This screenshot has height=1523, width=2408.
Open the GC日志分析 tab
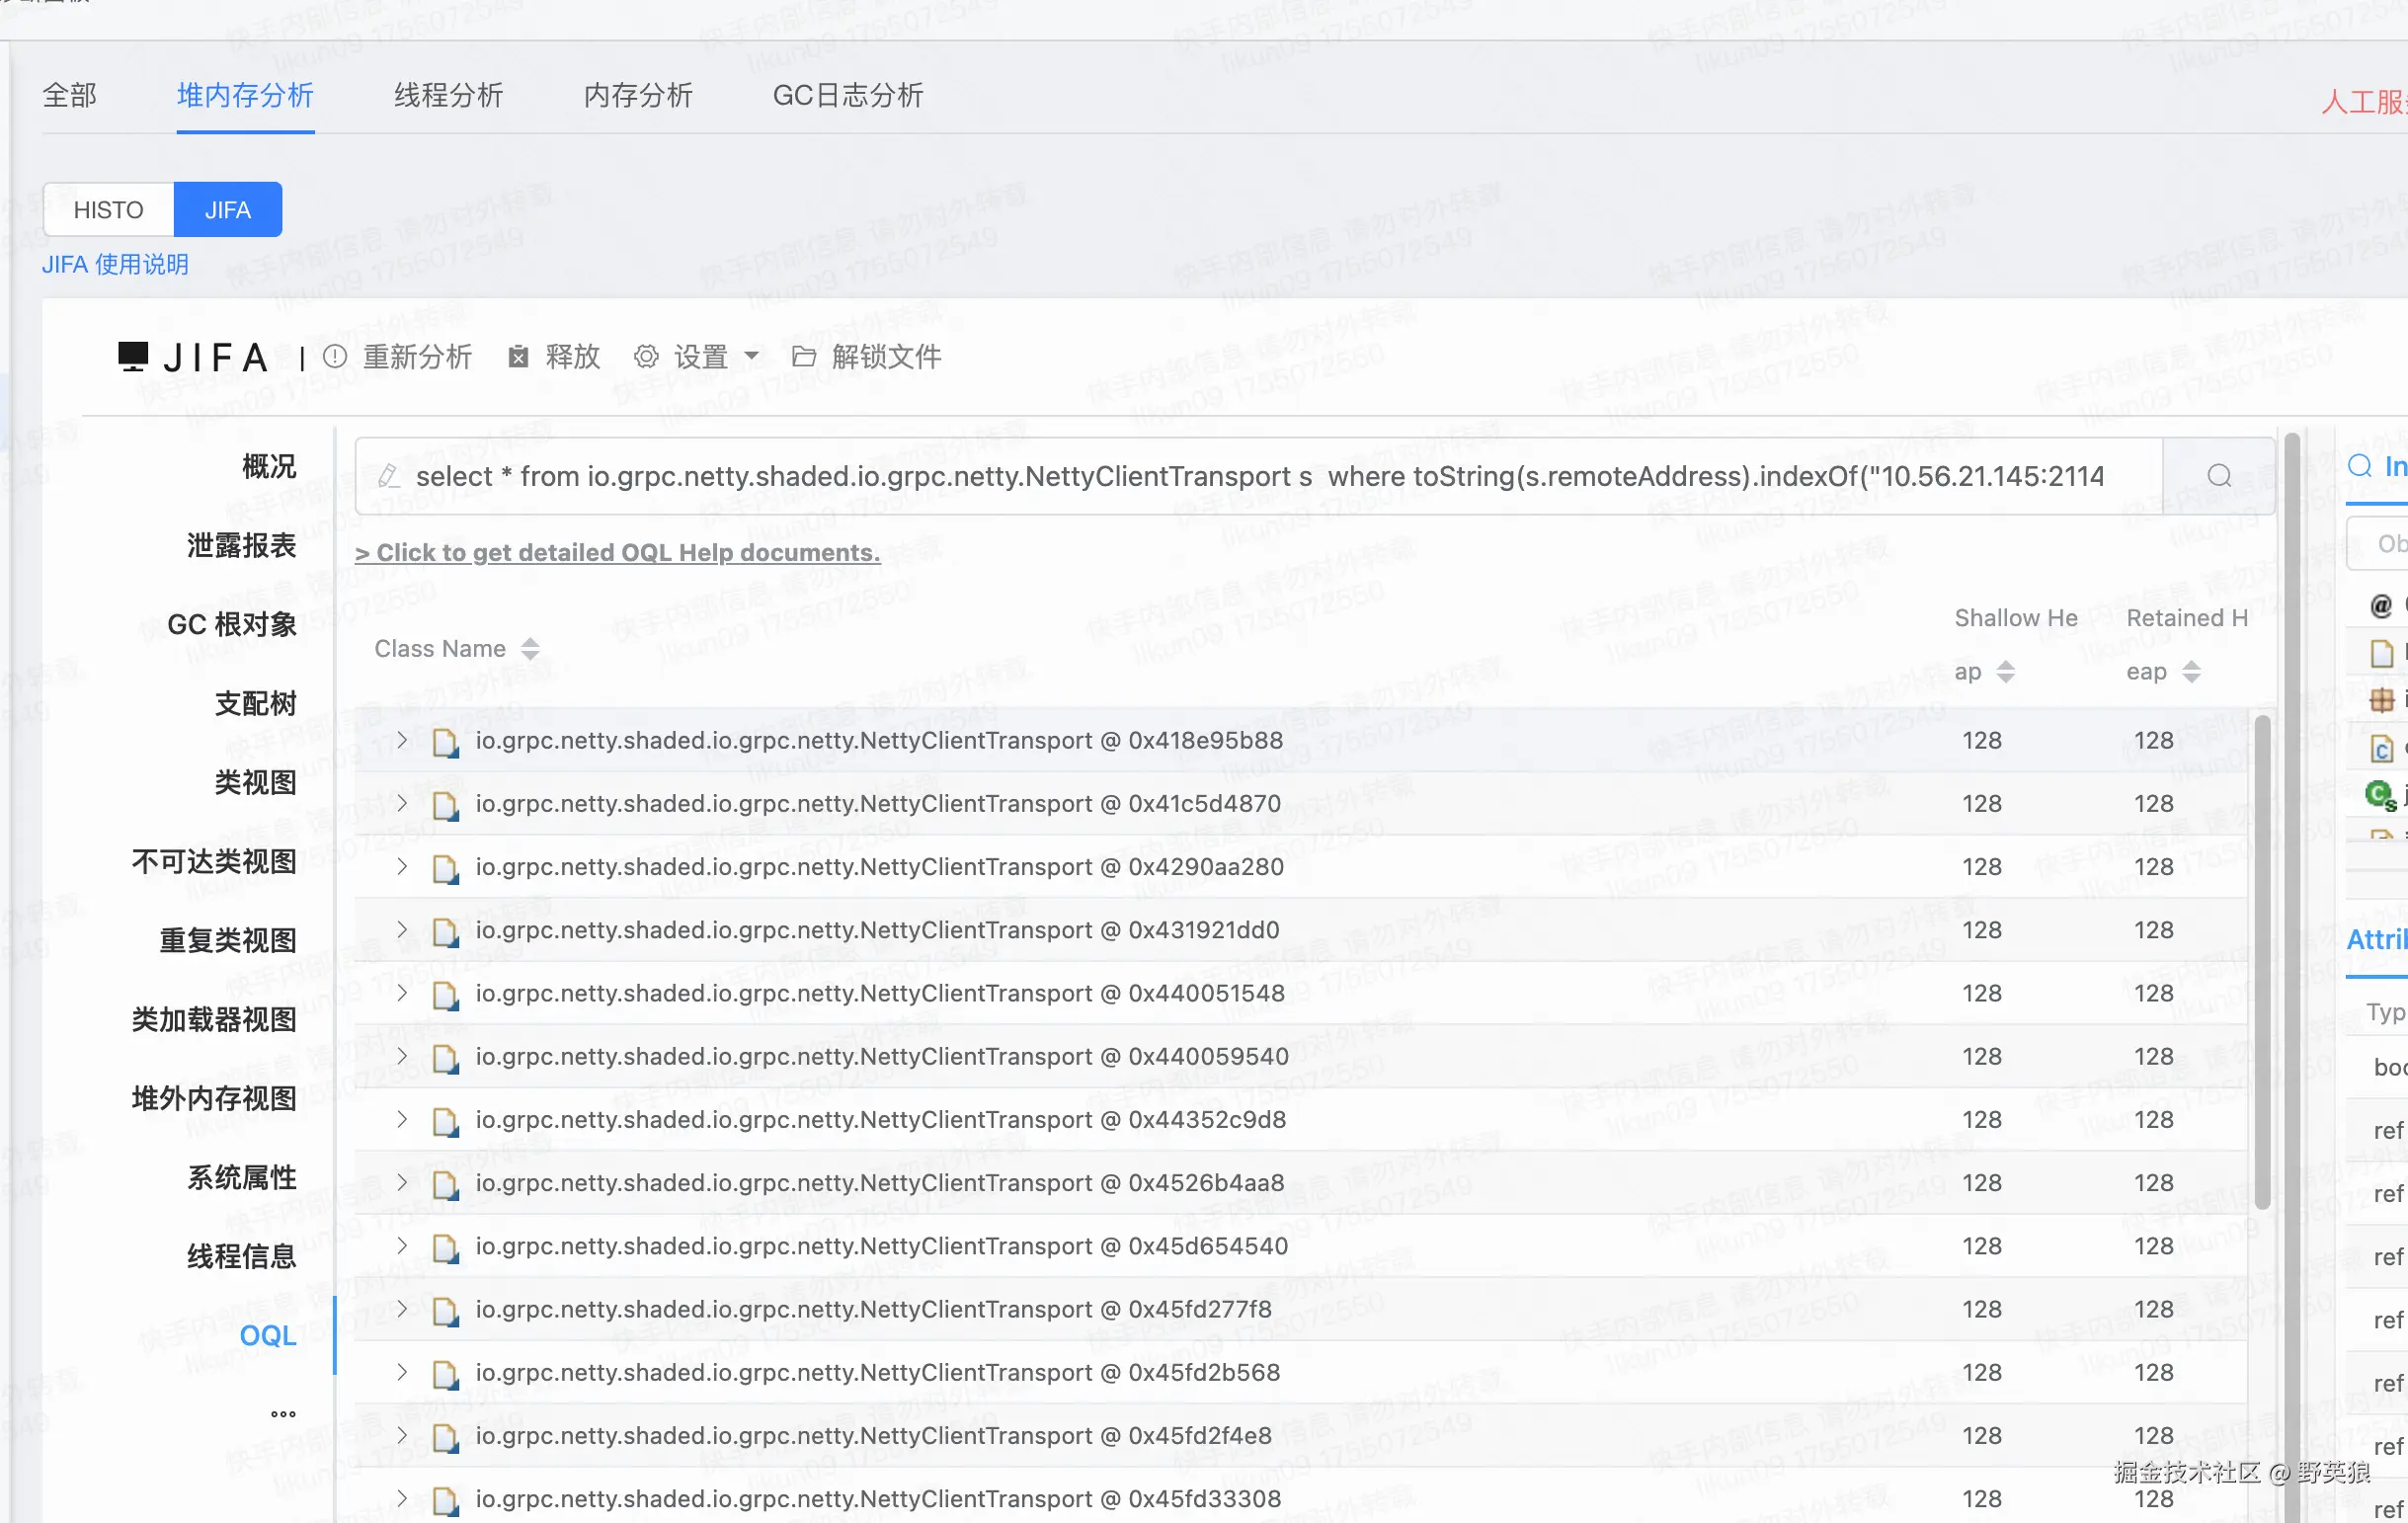click(847, 96)
